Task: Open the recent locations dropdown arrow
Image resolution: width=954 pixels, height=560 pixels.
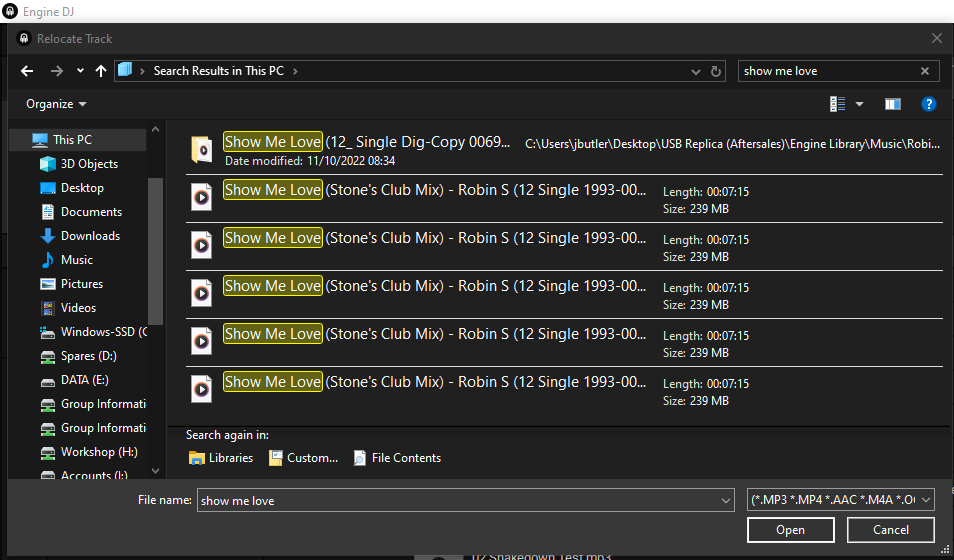Action: [80, 71]
